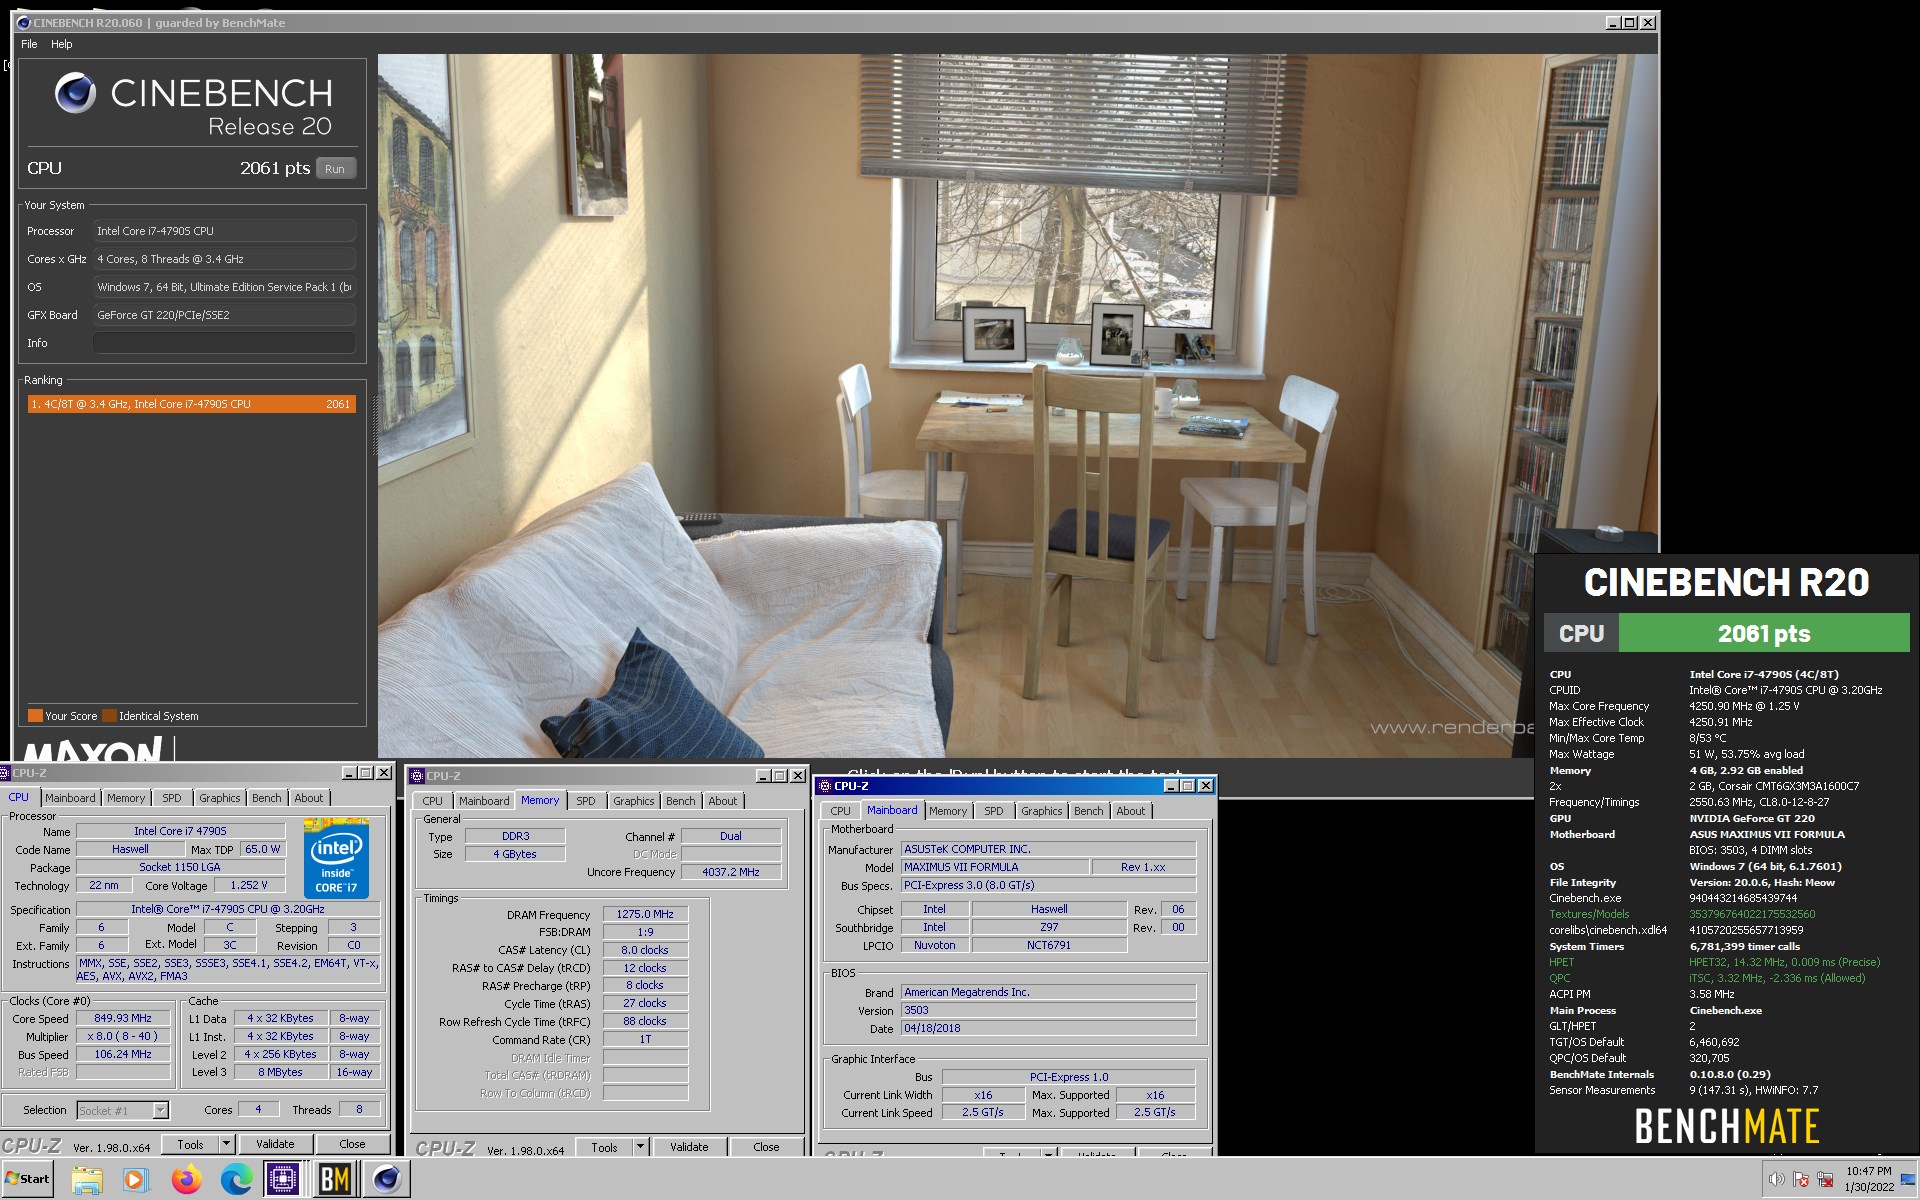Open File Explorer from the taskbar

tap(87, 1180)
